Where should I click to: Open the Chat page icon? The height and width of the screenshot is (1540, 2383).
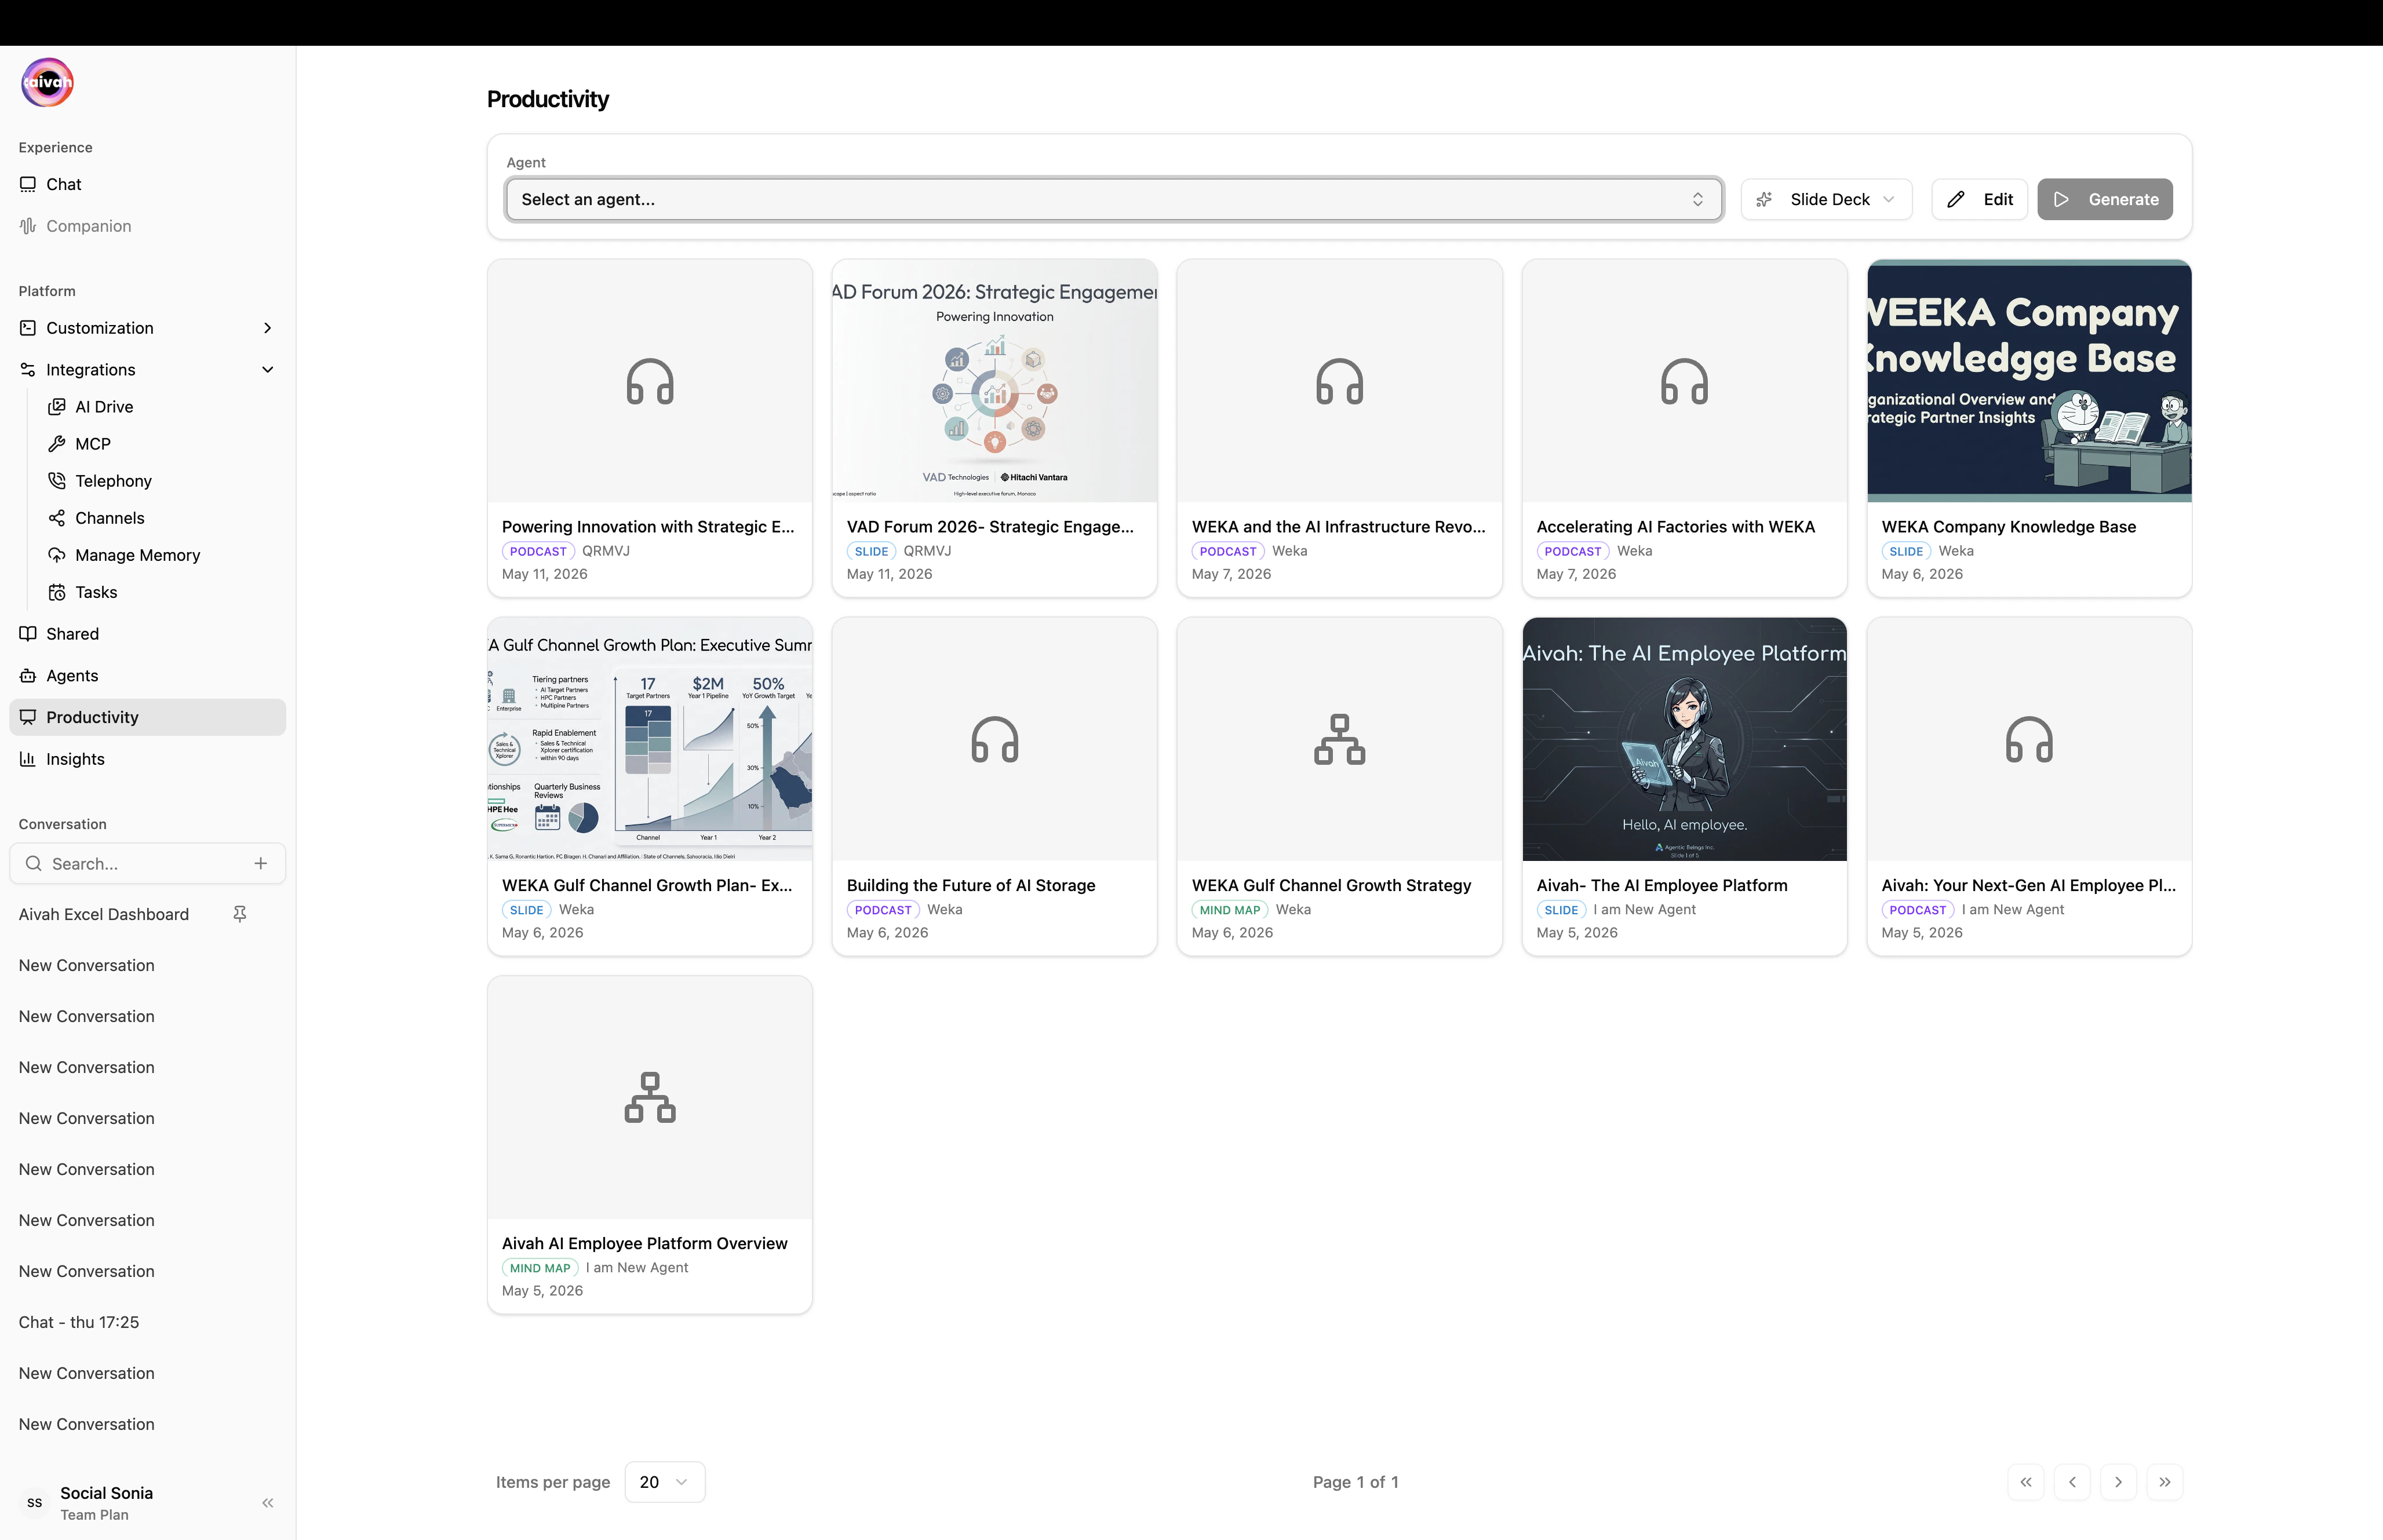coord(28,184)
